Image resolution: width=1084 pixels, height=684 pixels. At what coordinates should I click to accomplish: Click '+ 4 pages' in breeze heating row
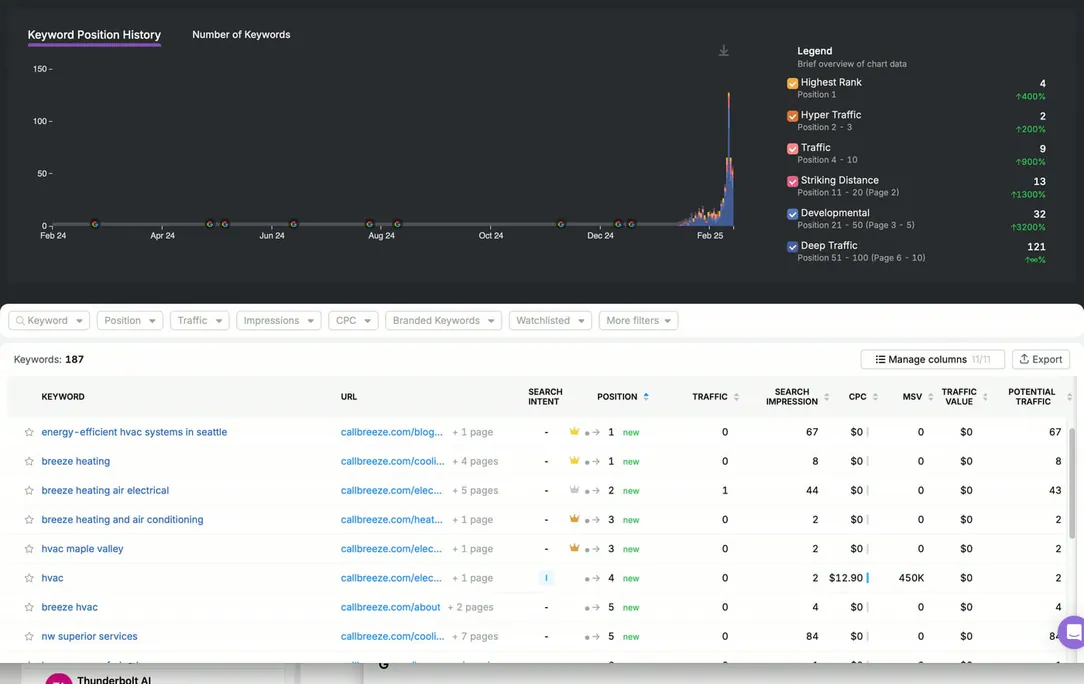click(x=475, y=461)
